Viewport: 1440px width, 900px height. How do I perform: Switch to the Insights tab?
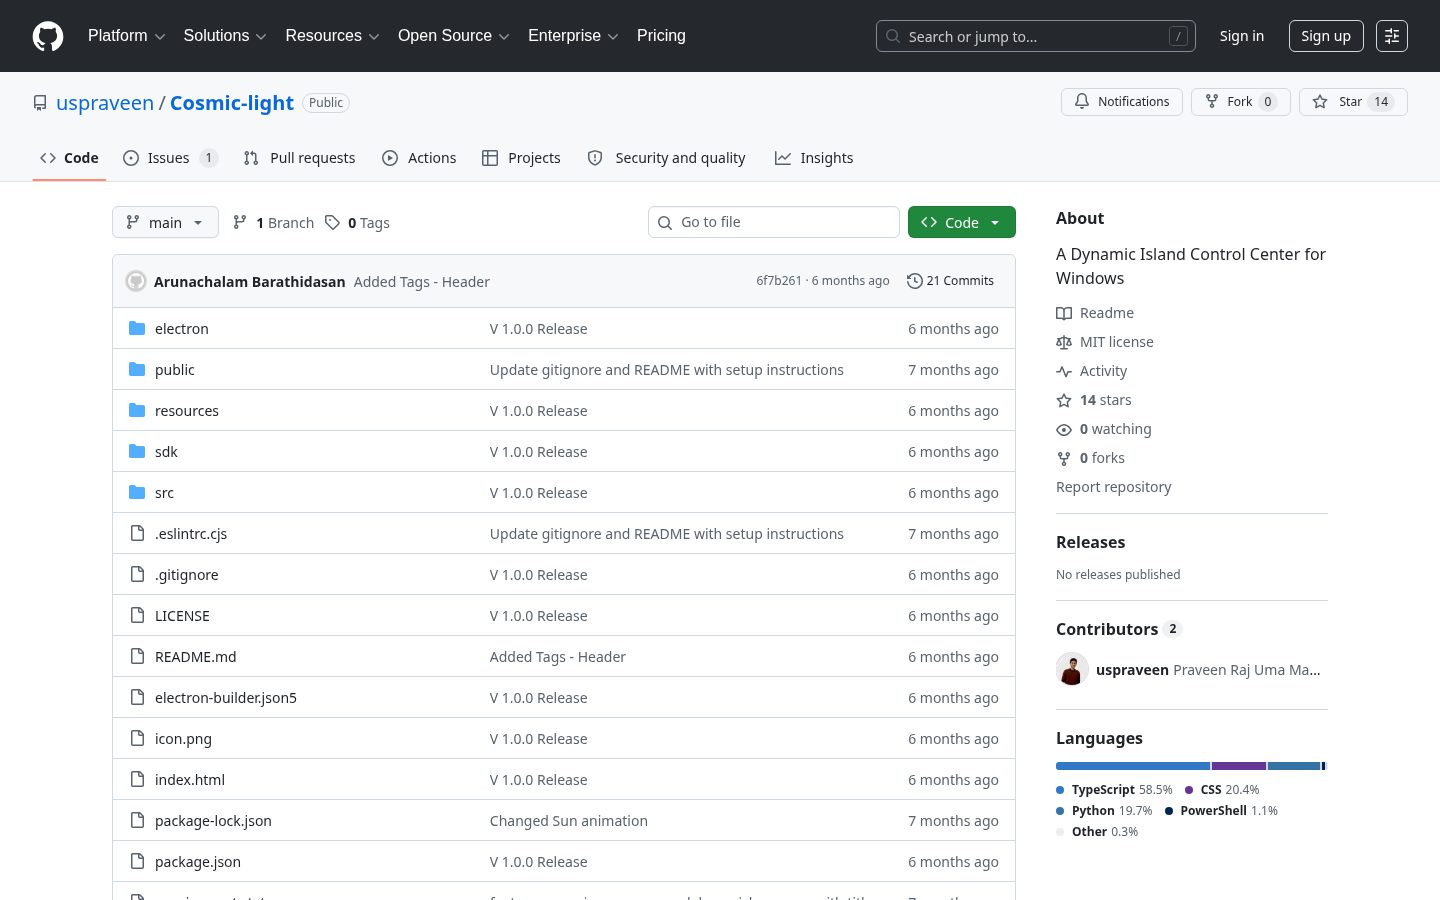tap(814, 158)
